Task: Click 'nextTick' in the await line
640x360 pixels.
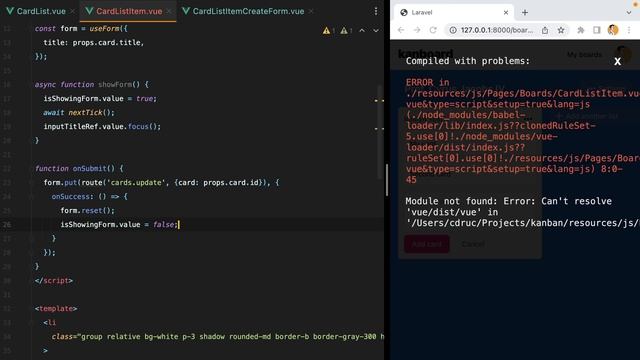Action: coord(85,113)
